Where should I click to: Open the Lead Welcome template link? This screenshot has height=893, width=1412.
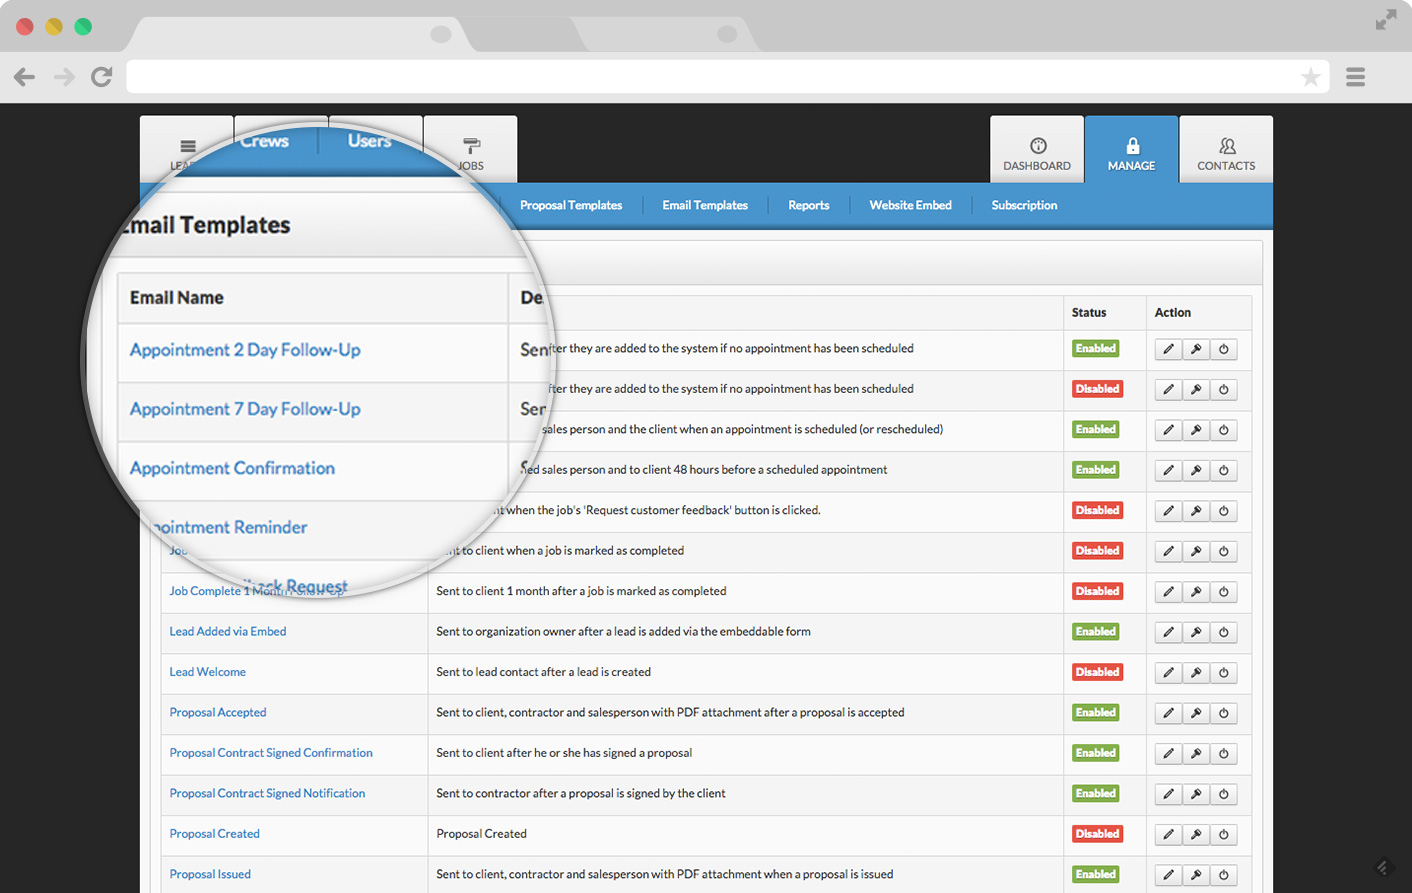point(207,672)
